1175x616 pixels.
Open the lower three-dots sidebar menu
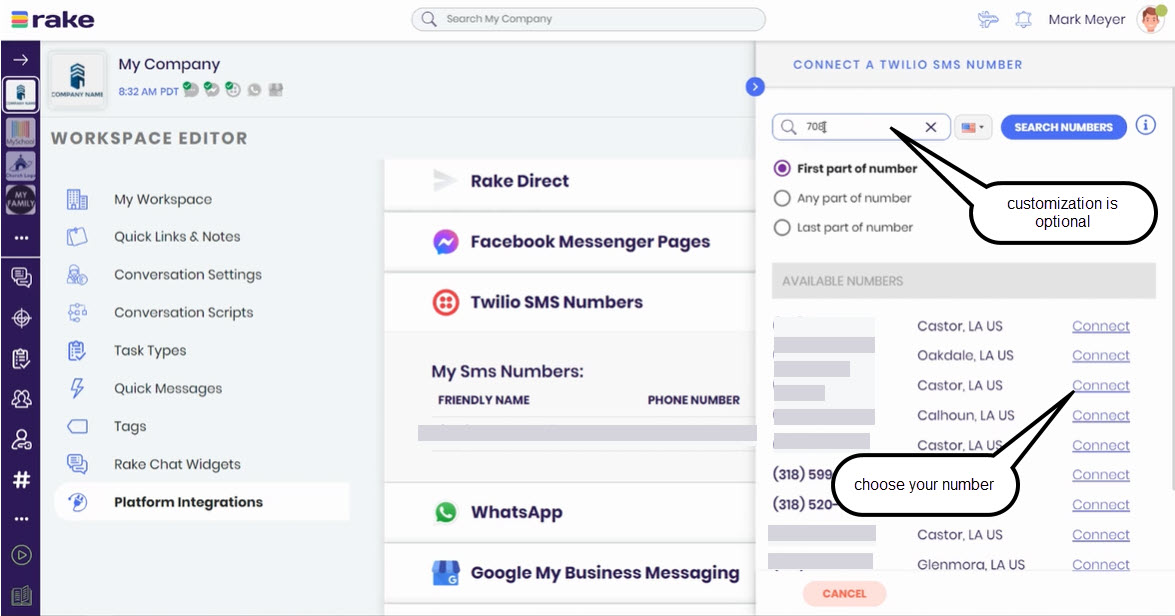(x=21, y=518)
